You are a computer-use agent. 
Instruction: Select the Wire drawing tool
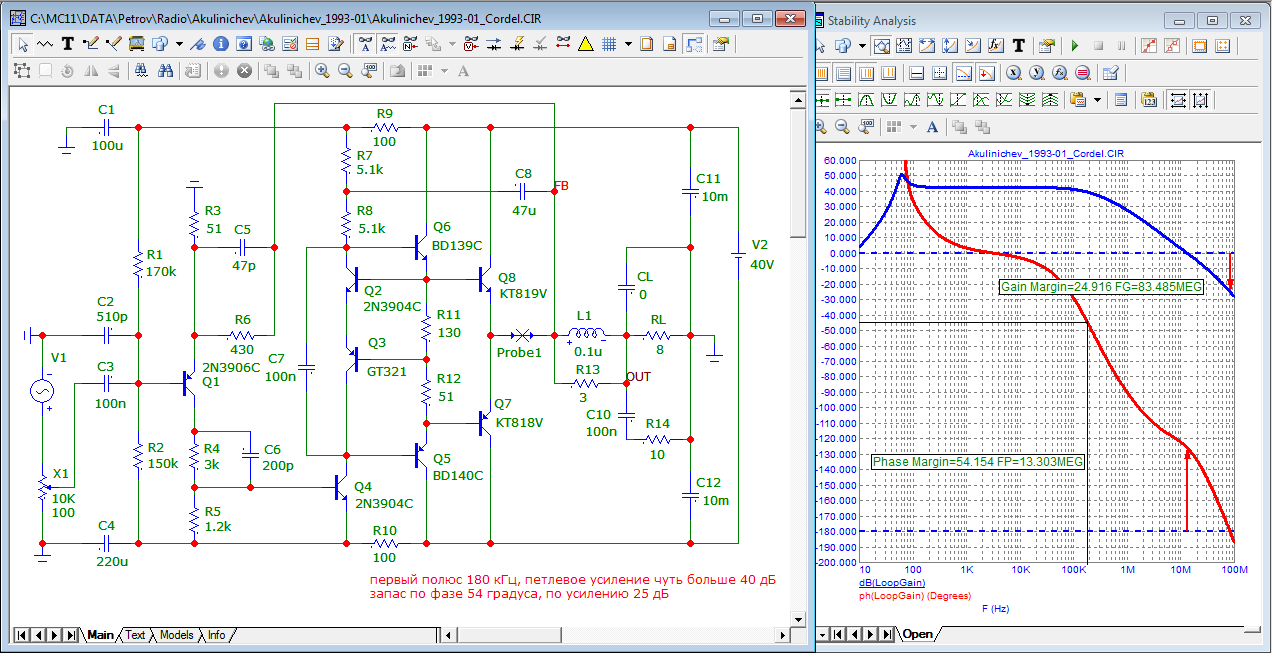point(91,44)
